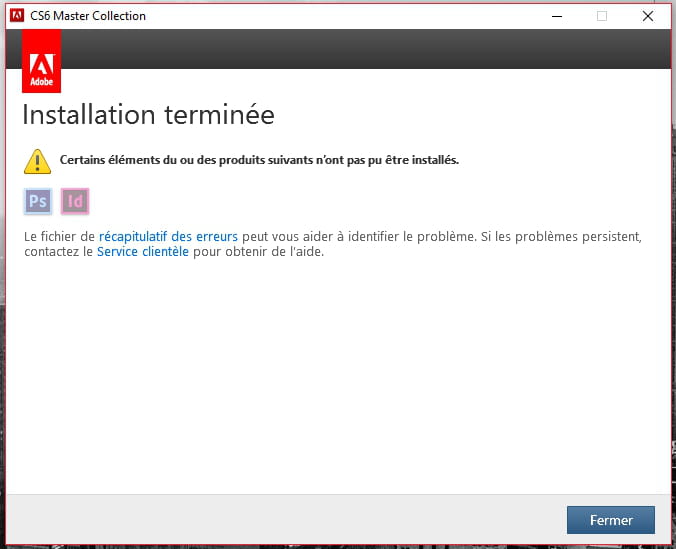This screenshot has height=549, width=676.
Task: Click the red Adobe logo badge
Action: [41, 61]
